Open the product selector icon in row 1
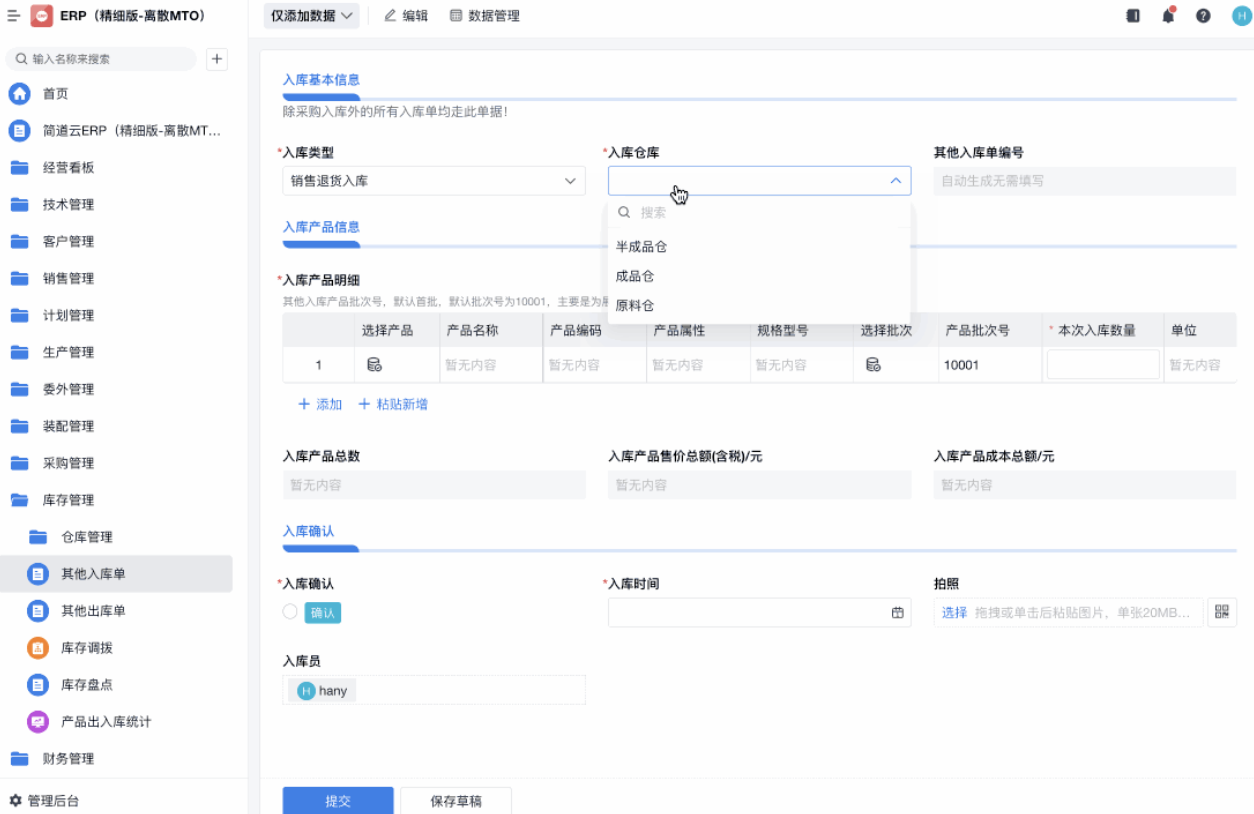Screen dimensions: 1254x814 [x=374, y=365]
